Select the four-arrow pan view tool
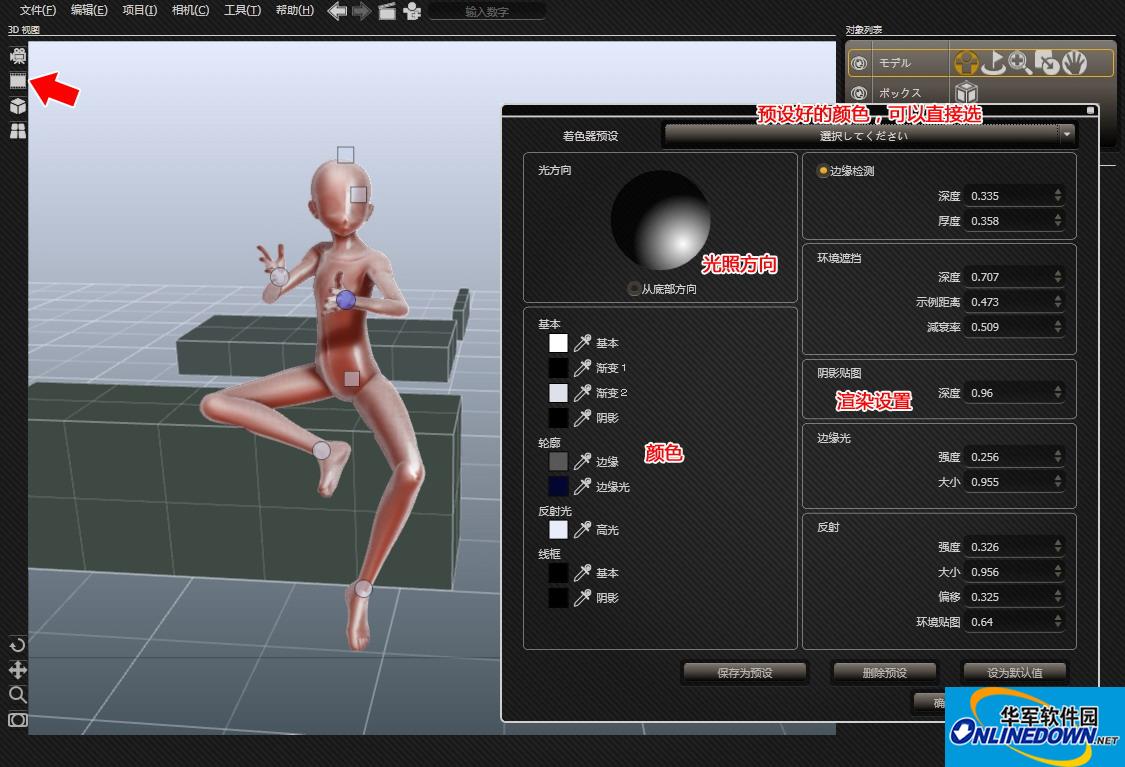 pyautogui.click(x=17, y=670)
